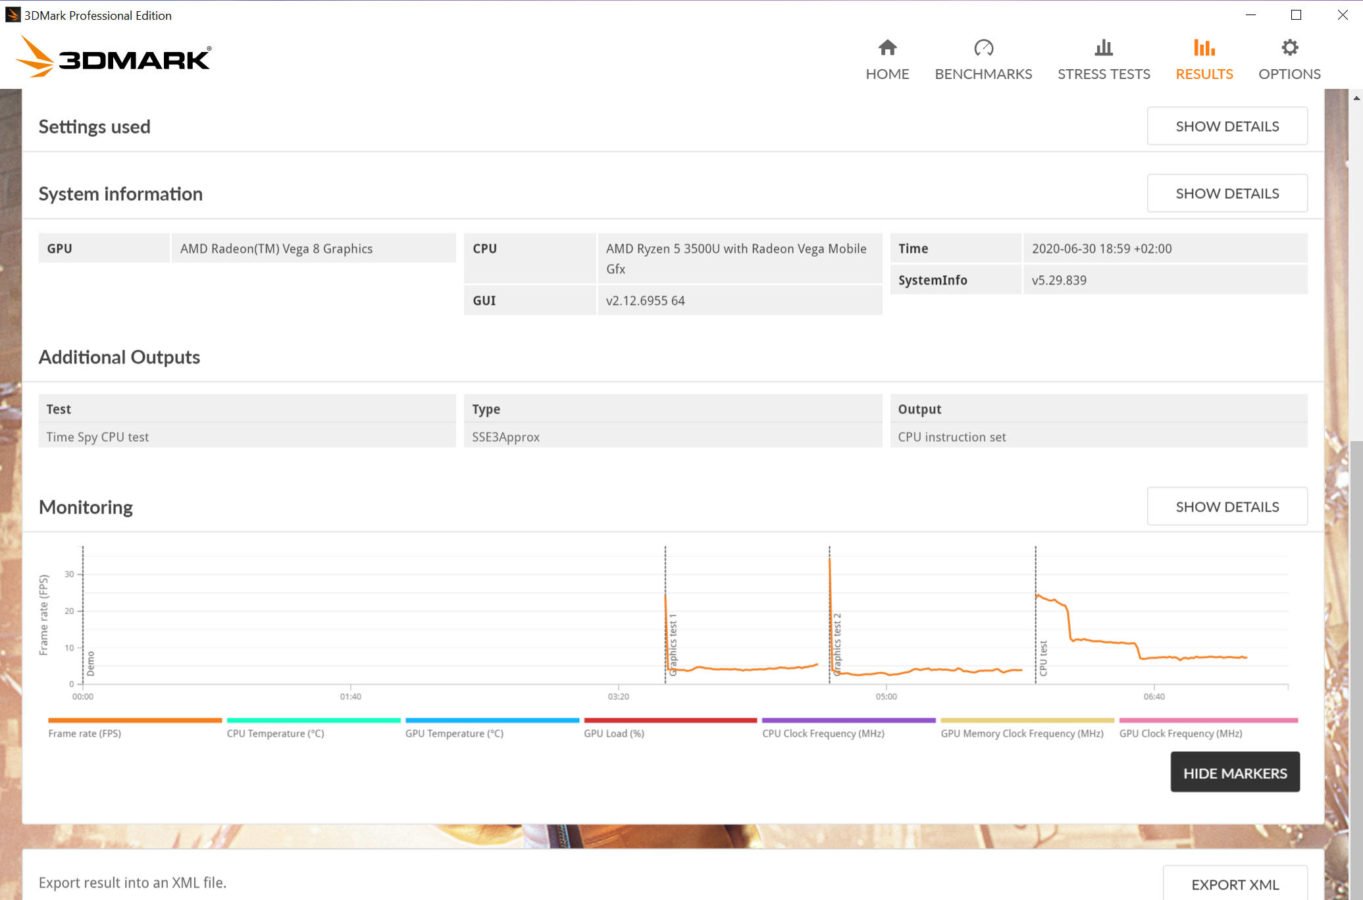The width and height of the screenshot is (1363, 900).
Task: Click the 01:40 time axis label
Action: 350,696
